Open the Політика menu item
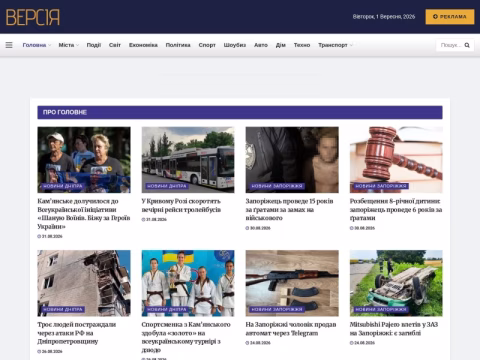This screenshot has width=480, height=360. (178, 45)
